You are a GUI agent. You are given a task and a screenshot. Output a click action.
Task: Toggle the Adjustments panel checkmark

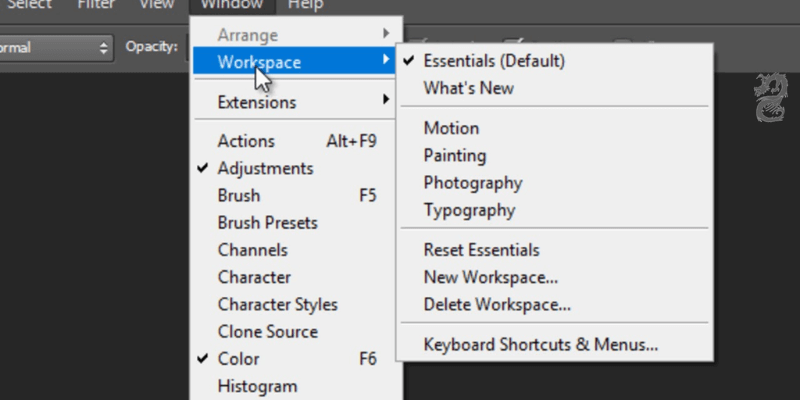(x=265, y=168)
